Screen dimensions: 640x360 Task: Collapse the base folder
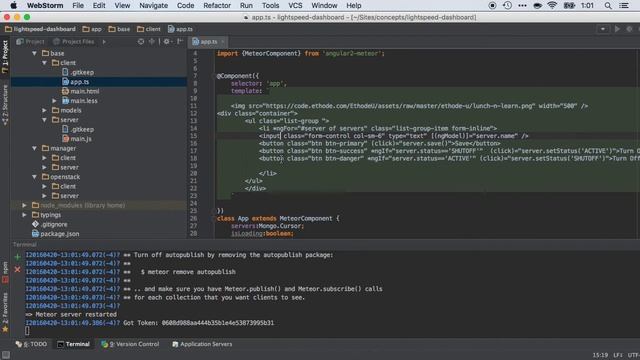point(35,53)
